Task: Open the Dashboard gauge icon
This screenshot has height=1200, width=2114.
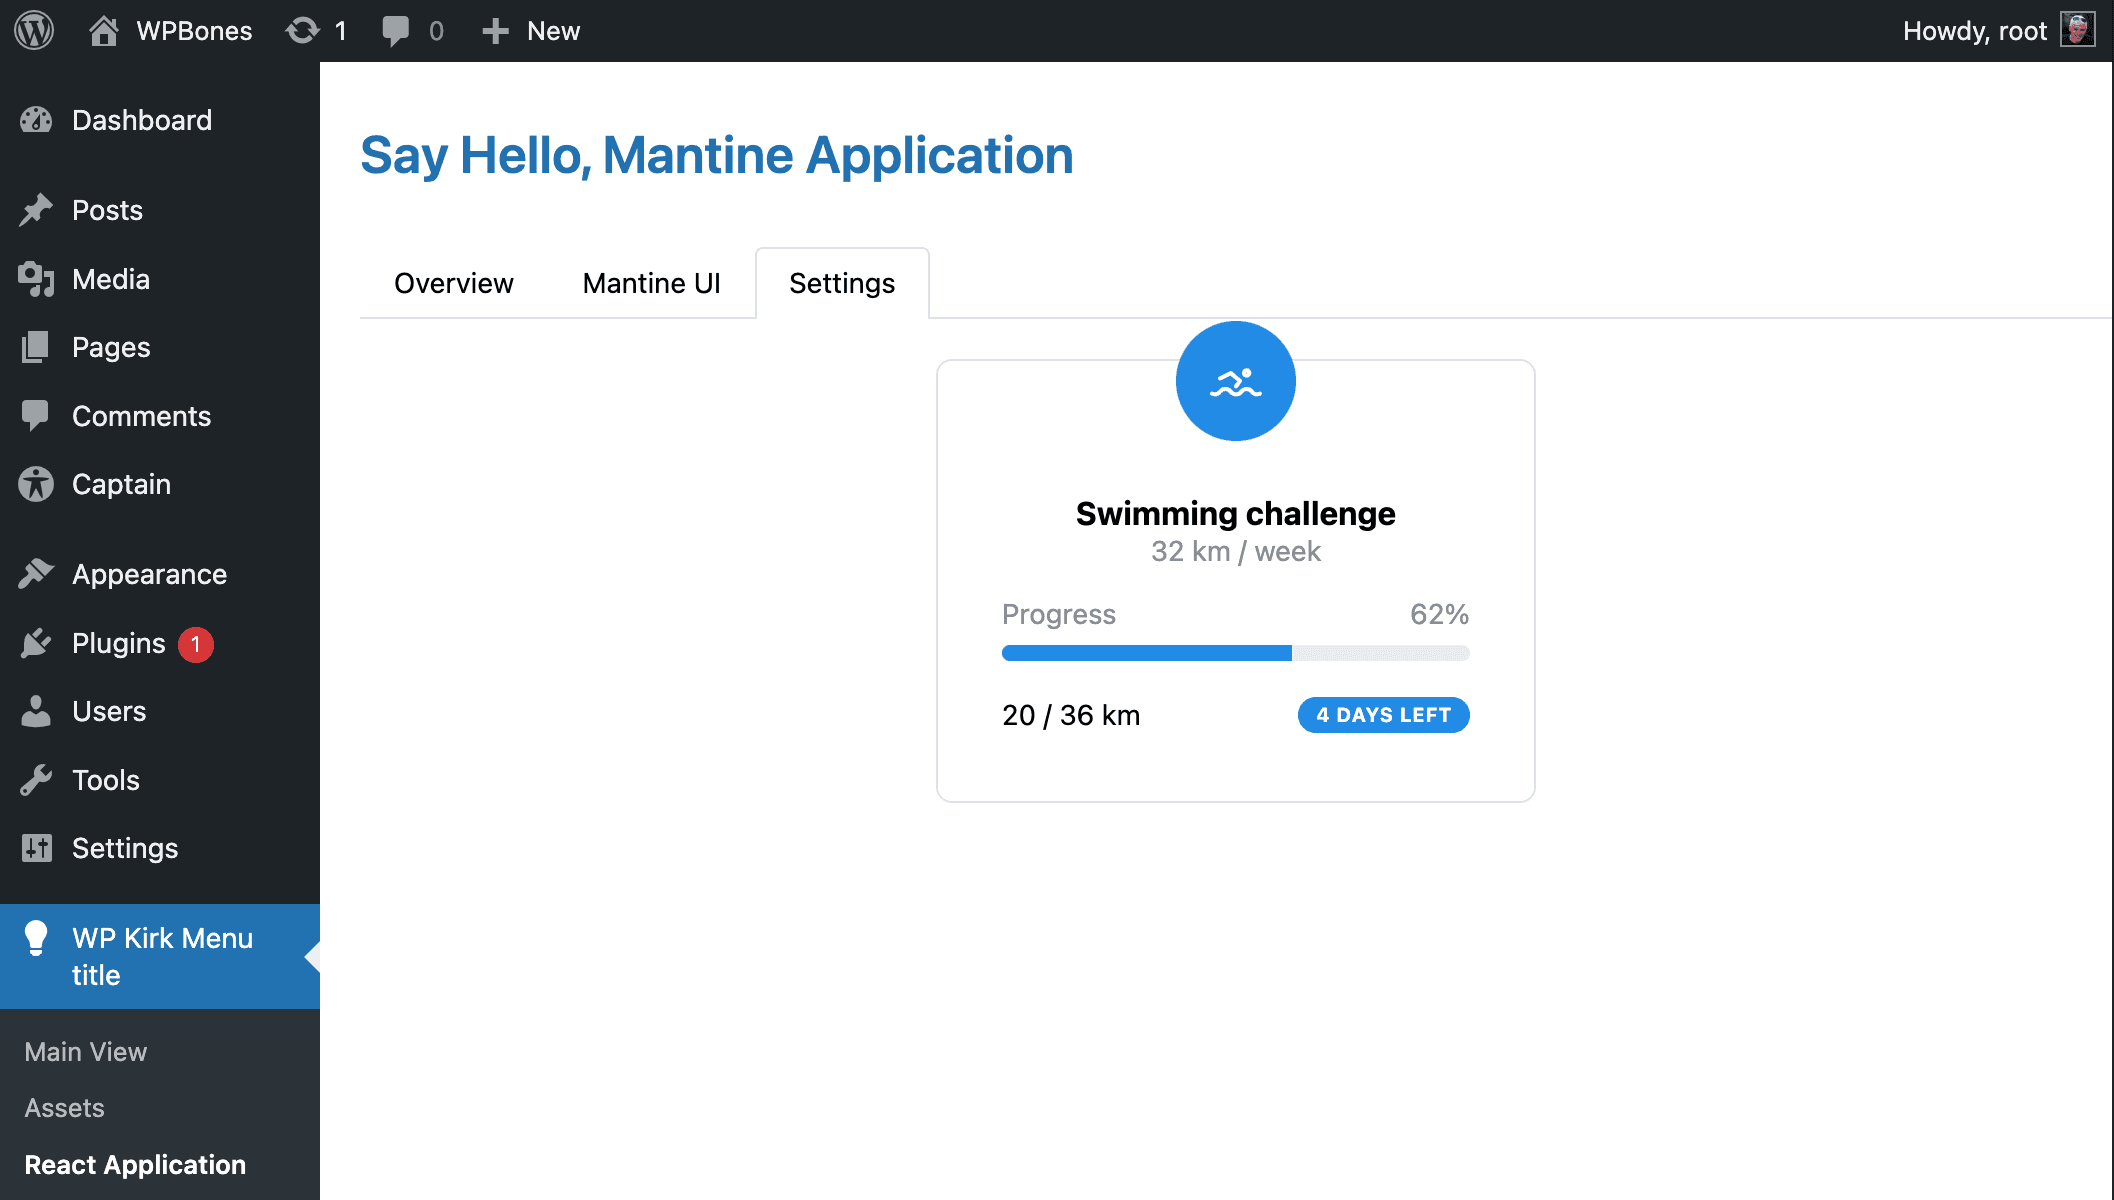Action: [x=36, y=120]
